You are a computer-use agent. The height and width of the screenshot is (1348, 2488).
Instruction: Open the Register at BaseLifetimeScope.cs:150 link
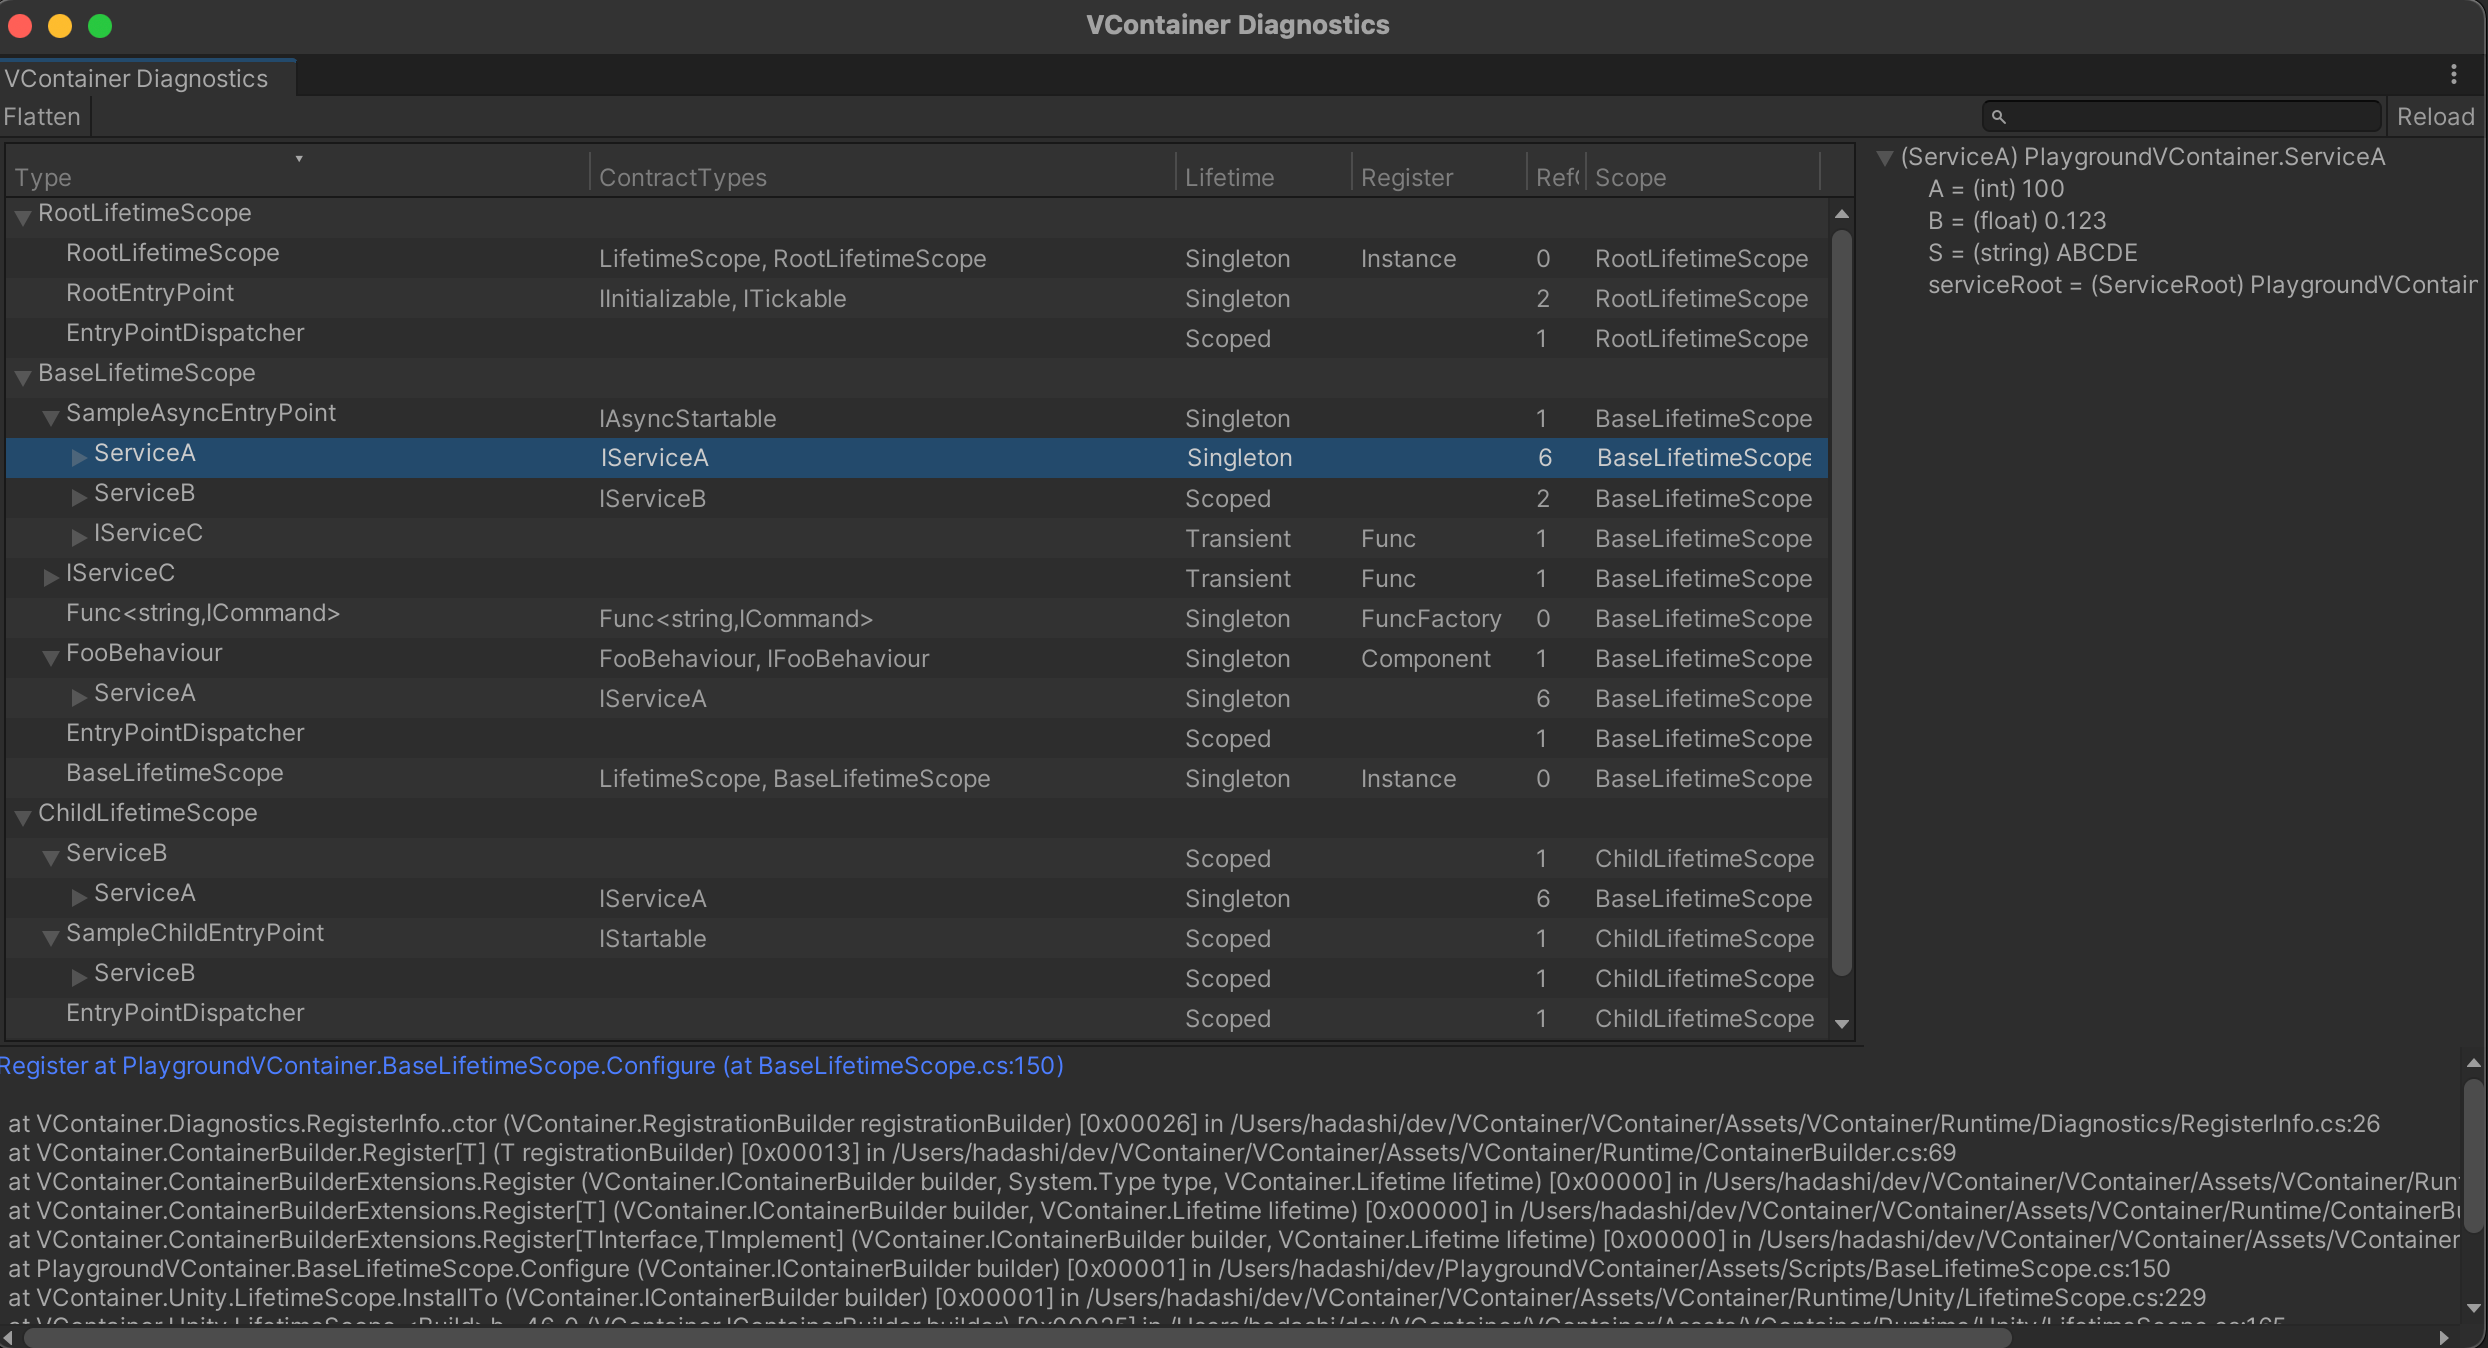point(532,1066)
